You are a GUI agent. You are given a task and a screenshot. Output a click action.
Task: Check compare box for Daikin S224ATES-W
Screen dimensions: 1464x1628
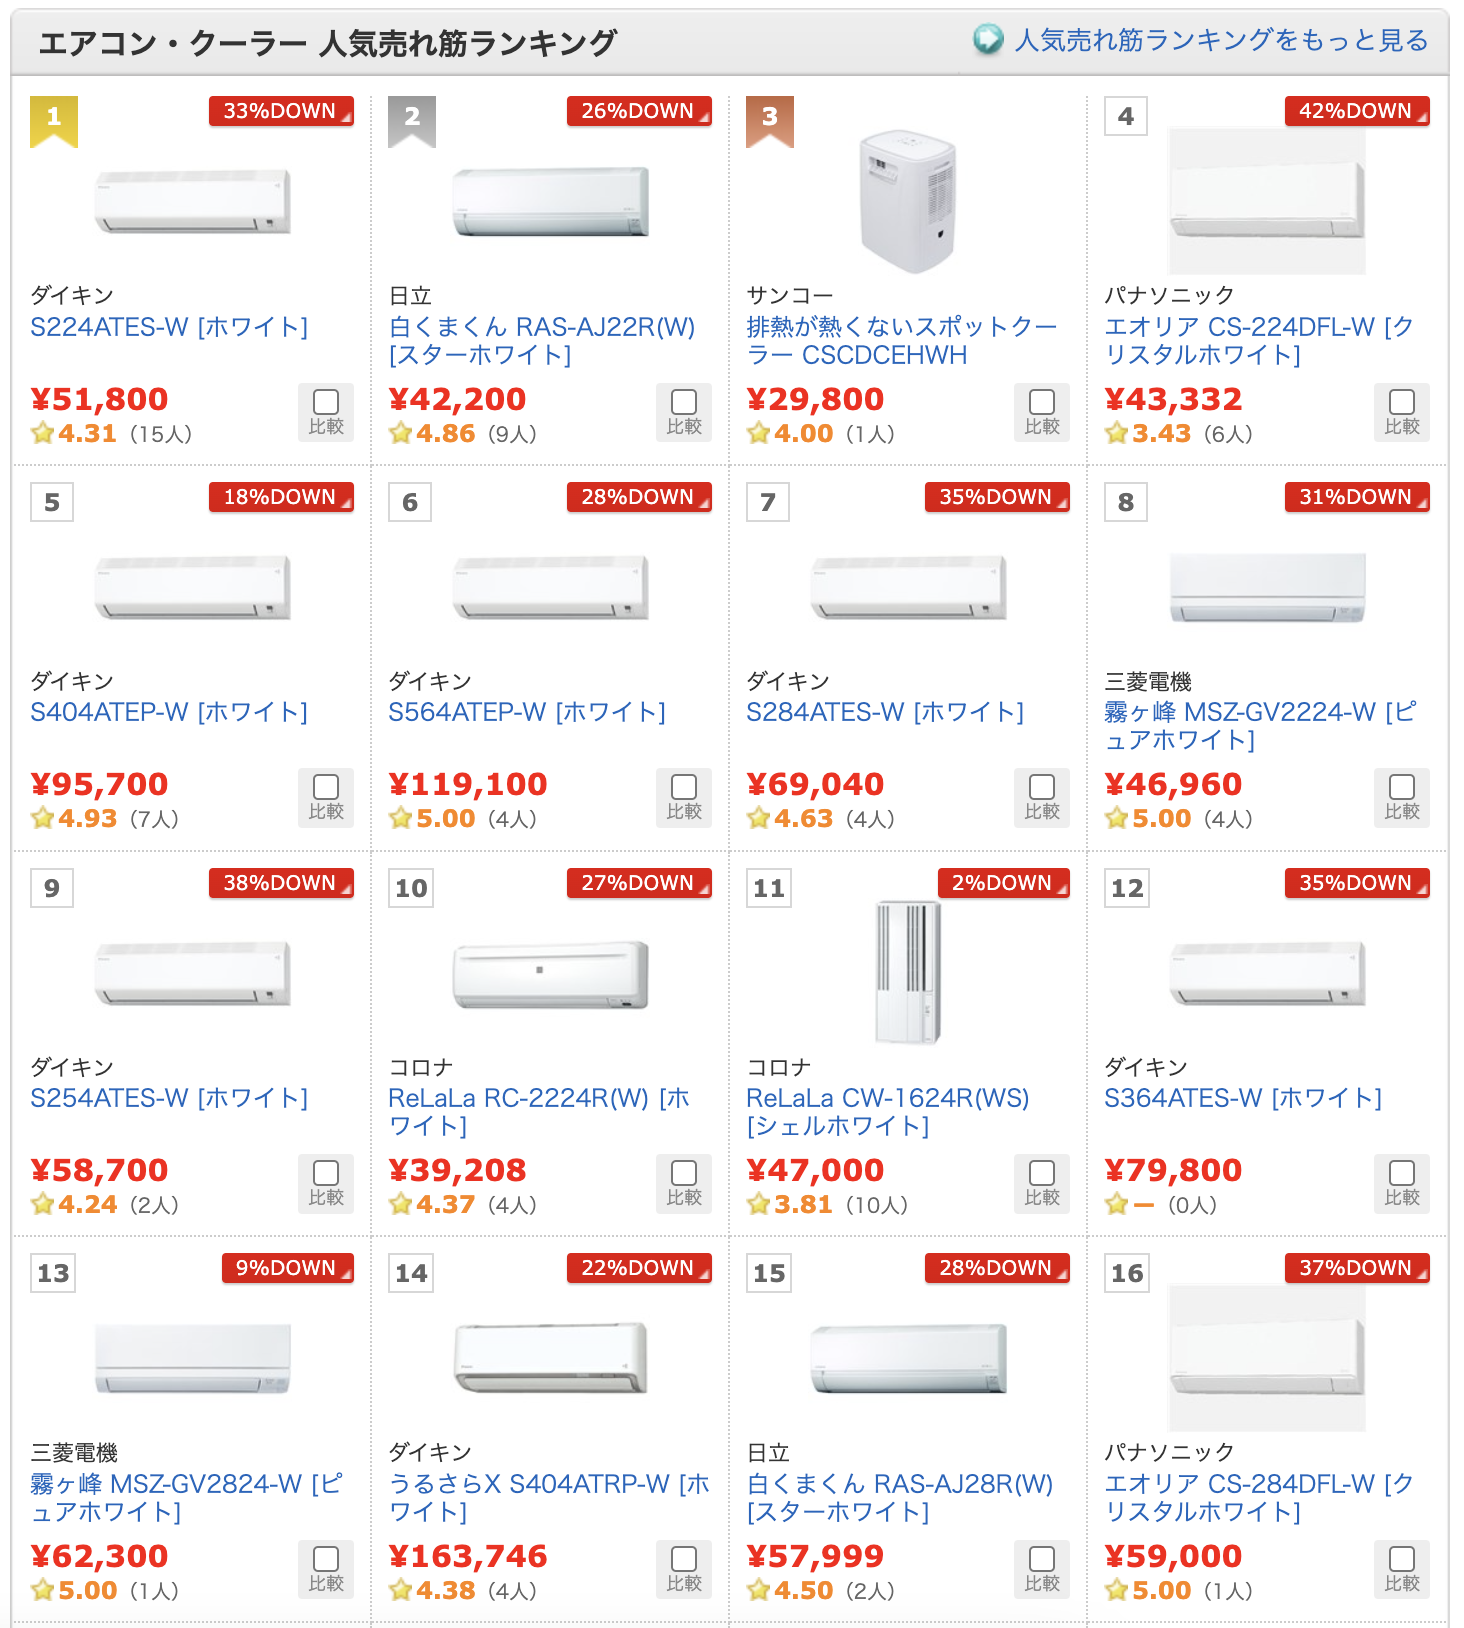pos(326,402)
